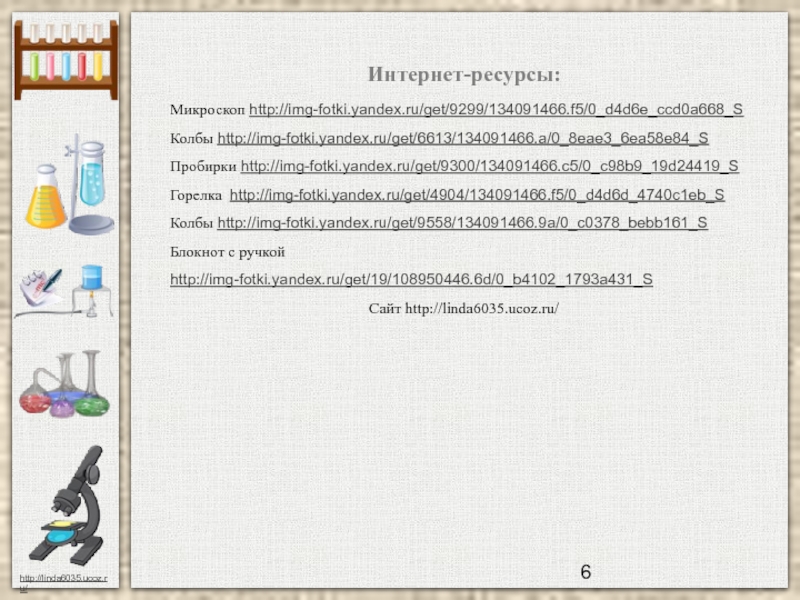Click the tall blue liquid glass vessel

click(x=92, y=178)
